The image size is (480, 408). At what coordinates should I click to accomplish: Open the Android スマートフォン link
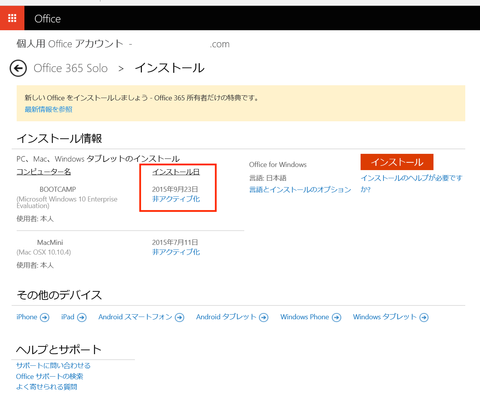point(135,317)
